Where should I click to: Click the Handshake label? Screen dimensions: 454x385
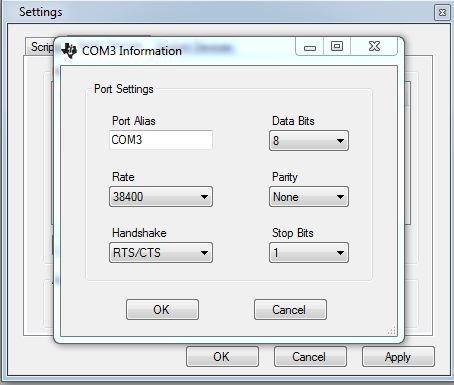coord(139,233)
